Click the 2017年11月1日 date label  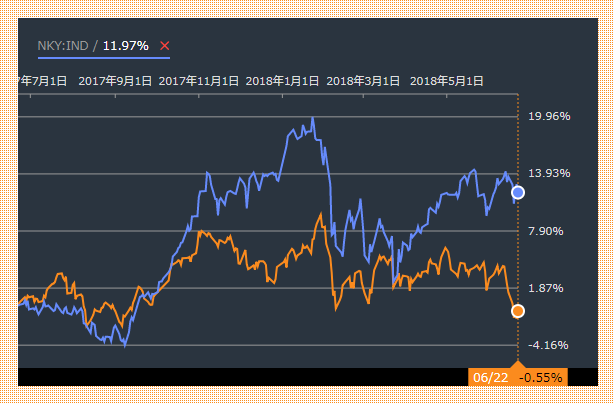(199, 80)
